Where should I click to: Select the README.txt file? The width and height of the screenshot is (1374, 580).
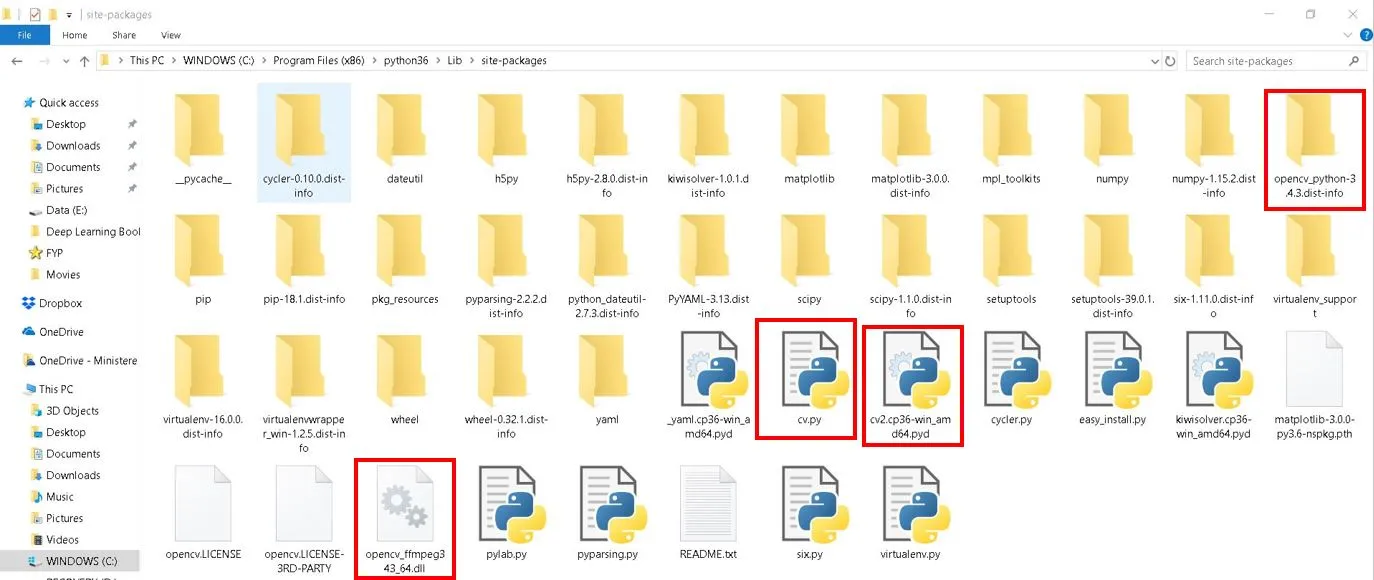[708, 514]
